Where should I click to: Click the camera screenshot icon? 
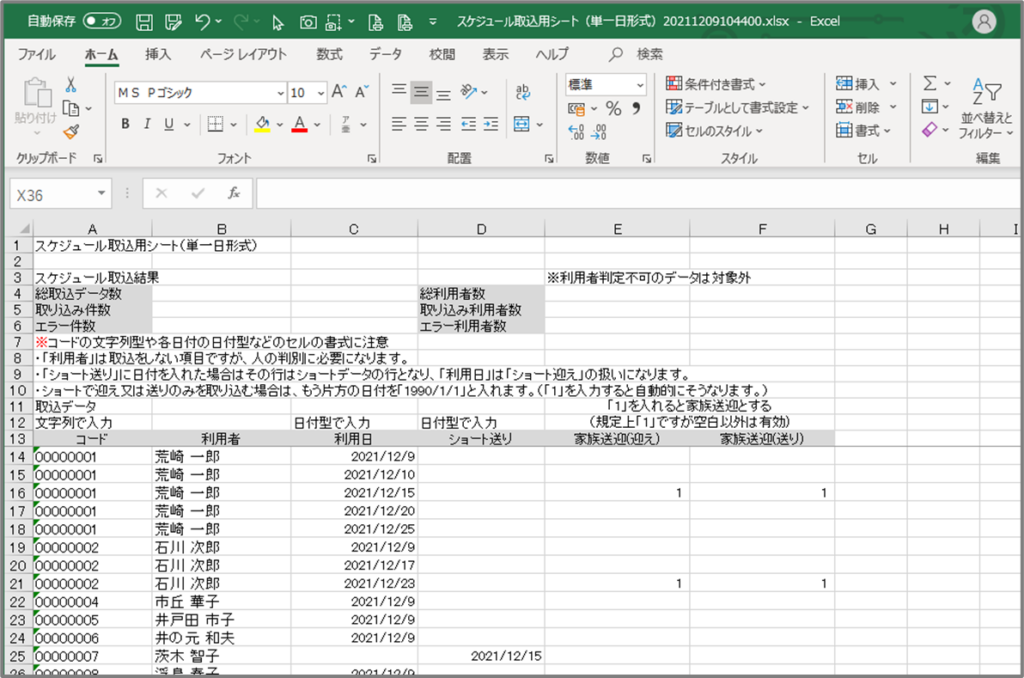coord(308,22)
